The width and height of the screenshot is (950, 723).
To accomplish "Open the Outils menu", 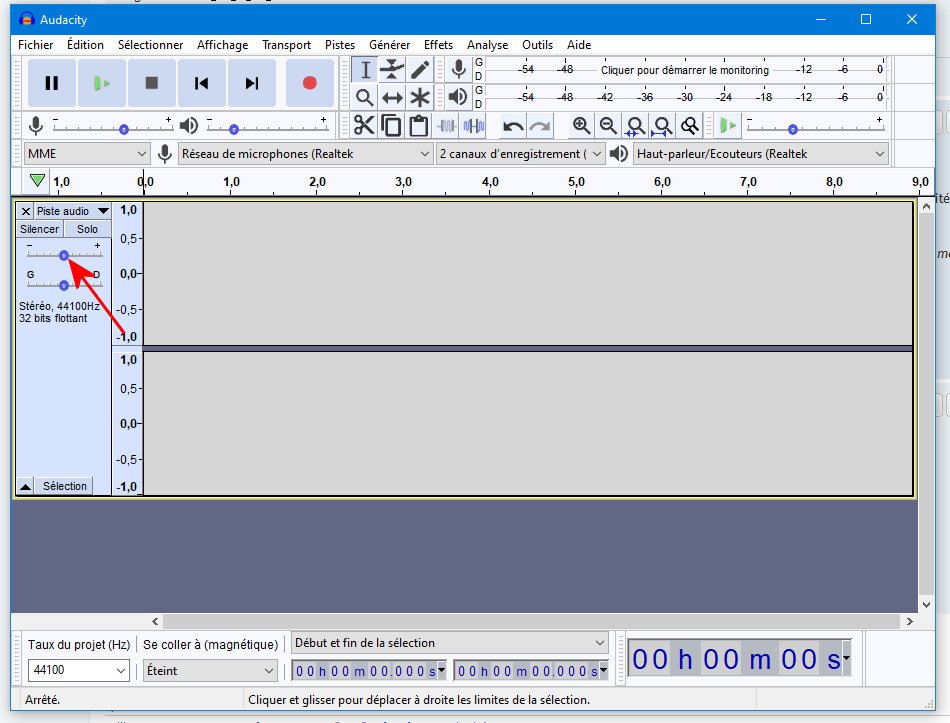I will (x=537, y=45).
